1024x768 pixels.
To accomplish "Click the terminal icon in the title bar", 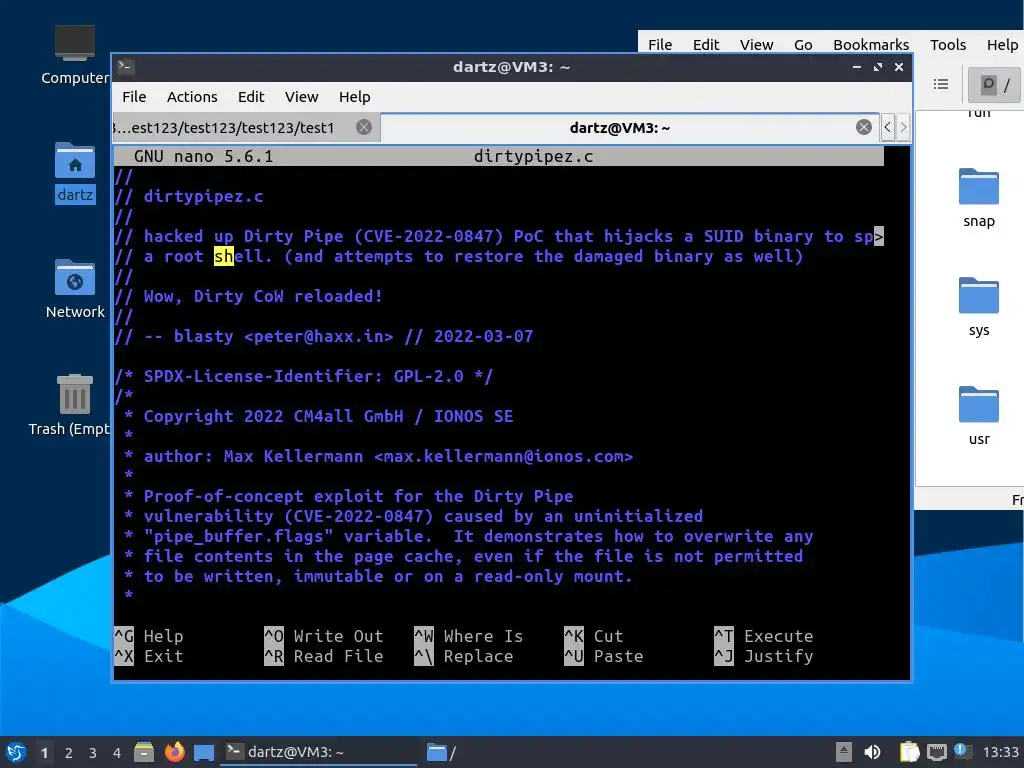I will (126, 66).
